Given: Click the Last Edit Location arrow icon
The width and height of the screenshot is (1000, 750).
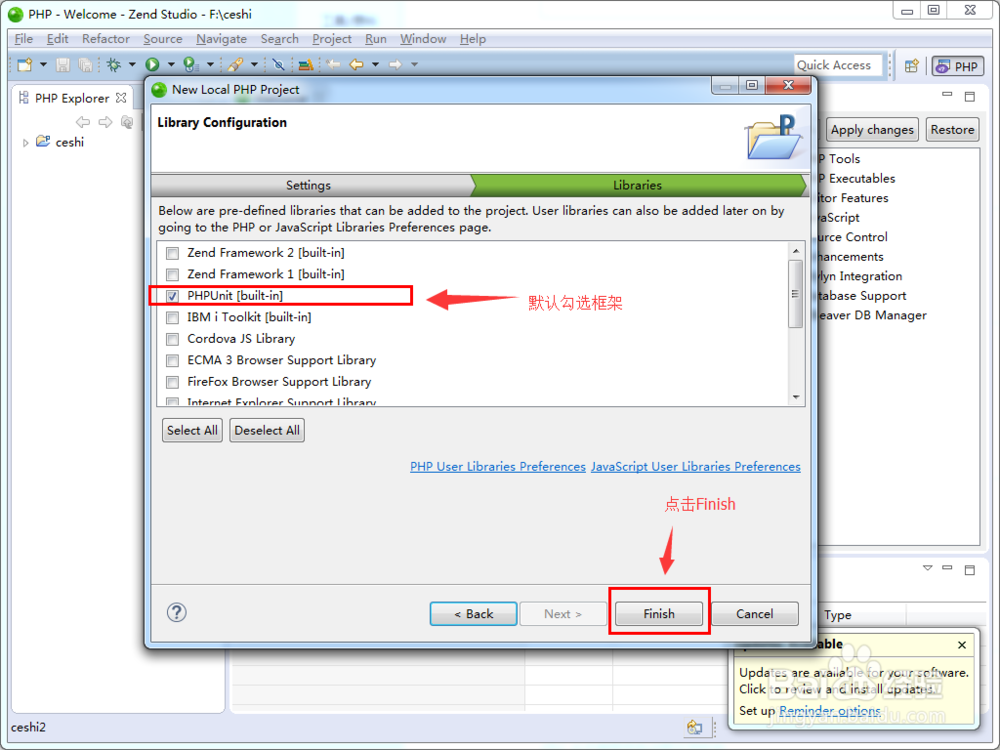Looking at the screenshot, I should 333,64.
